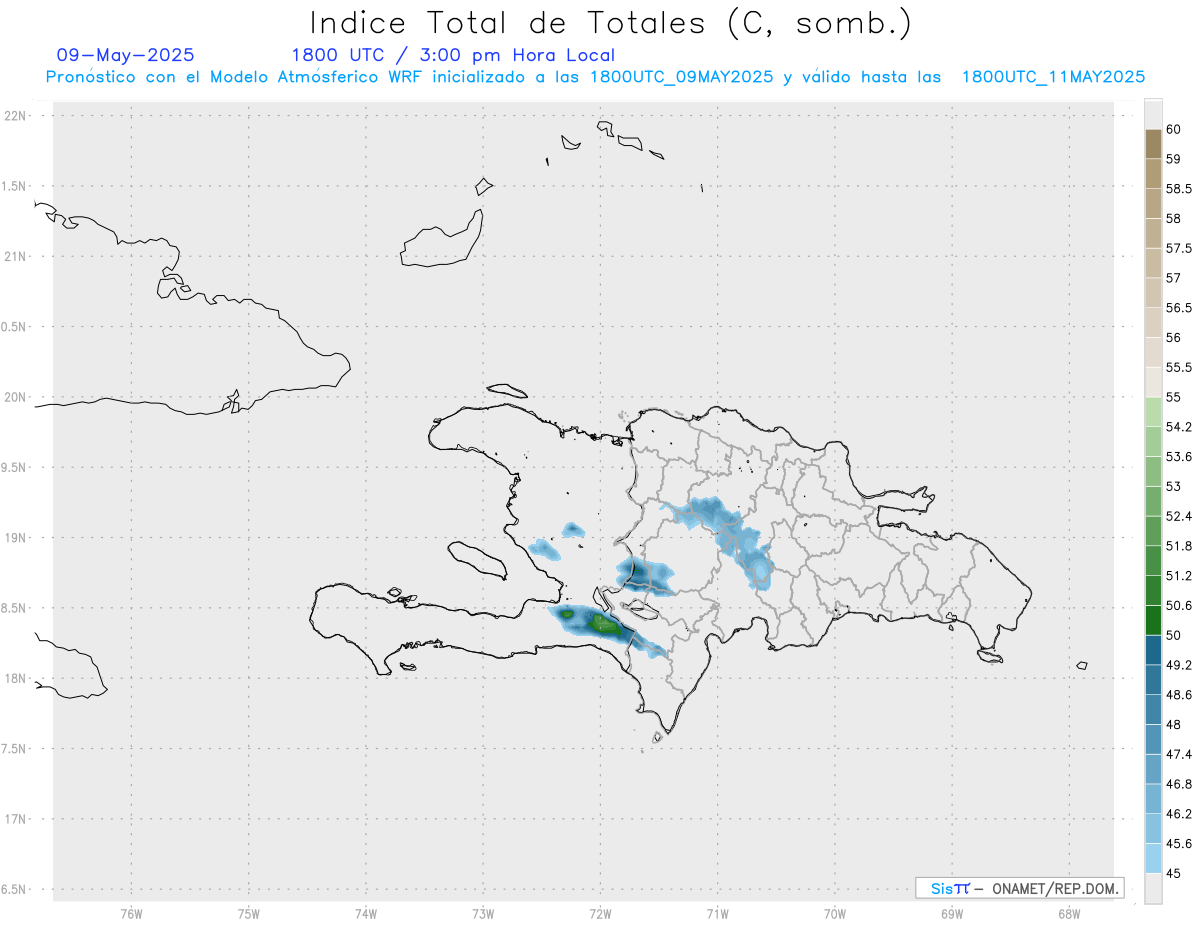Pick the lightest blue swatch between 45 and 45.6
The width and height of the screenshot is (1200, 927).
(1153, 858)
